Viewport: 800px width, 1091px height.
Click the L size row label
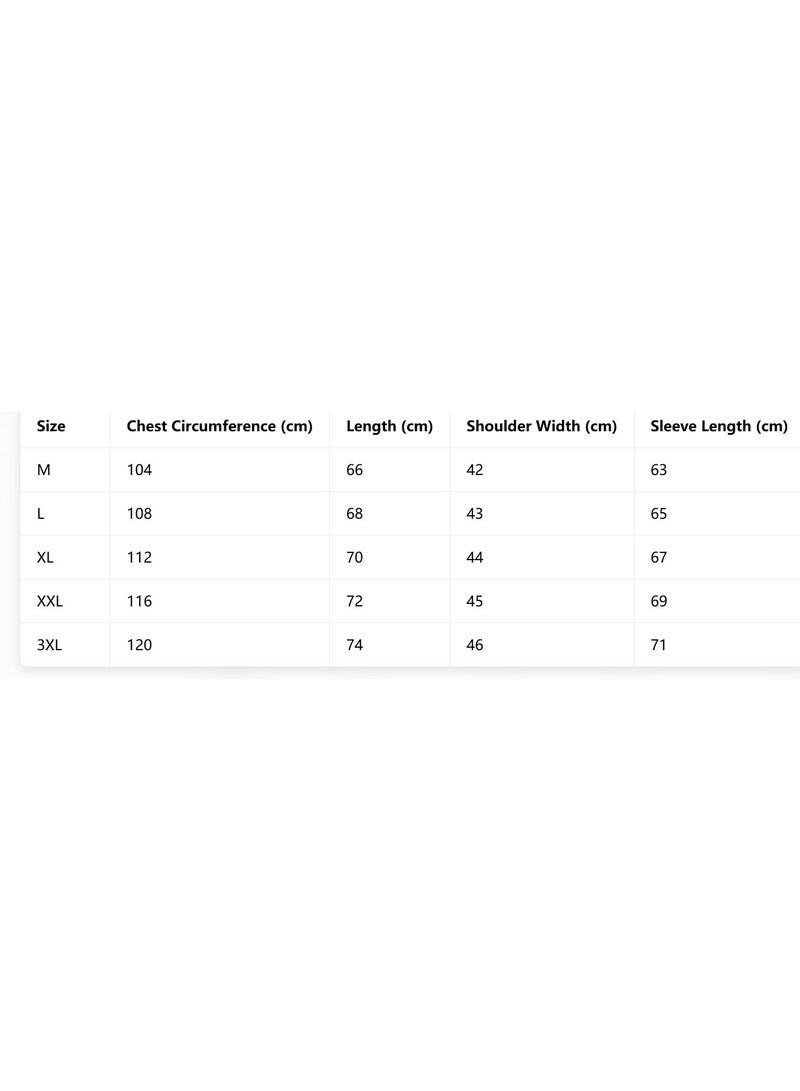click(40, 513)
